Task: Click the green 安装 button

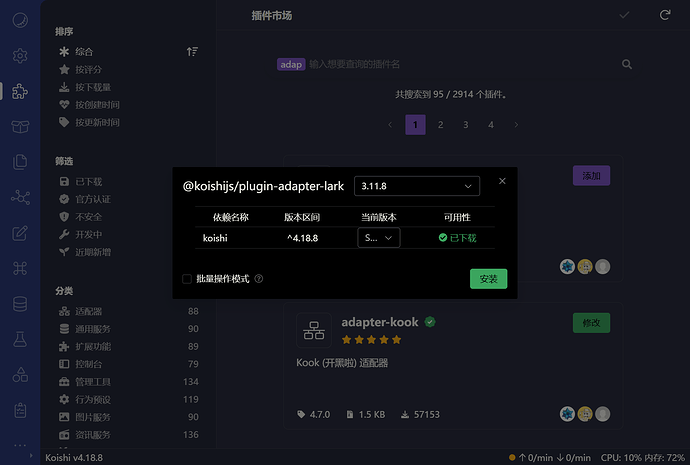Action: coord(488,278)
